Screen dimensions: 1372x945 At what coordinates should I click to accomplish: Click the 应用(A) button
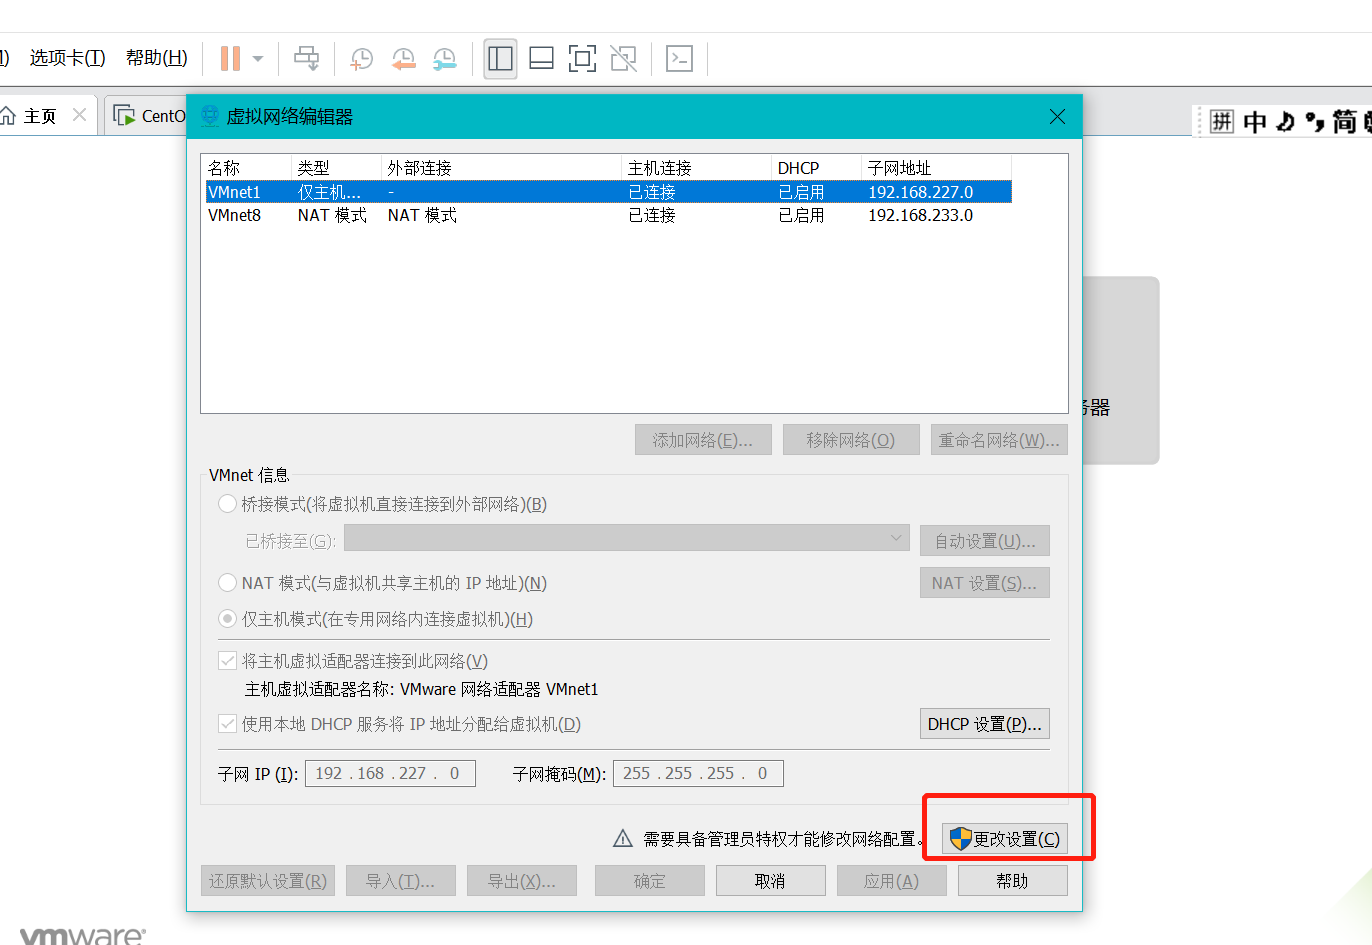coord(892,881)
